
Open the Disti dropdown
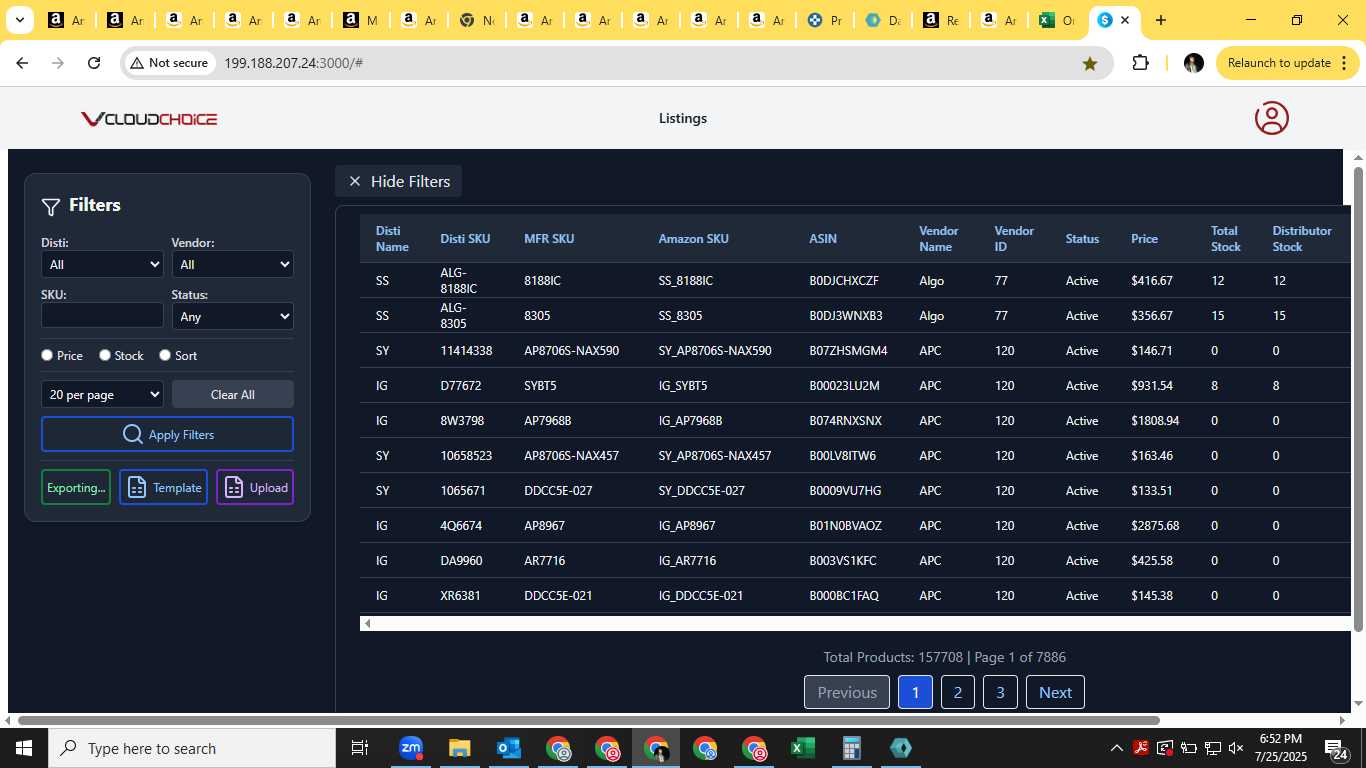pyautogui.click(x=102, y=264)
